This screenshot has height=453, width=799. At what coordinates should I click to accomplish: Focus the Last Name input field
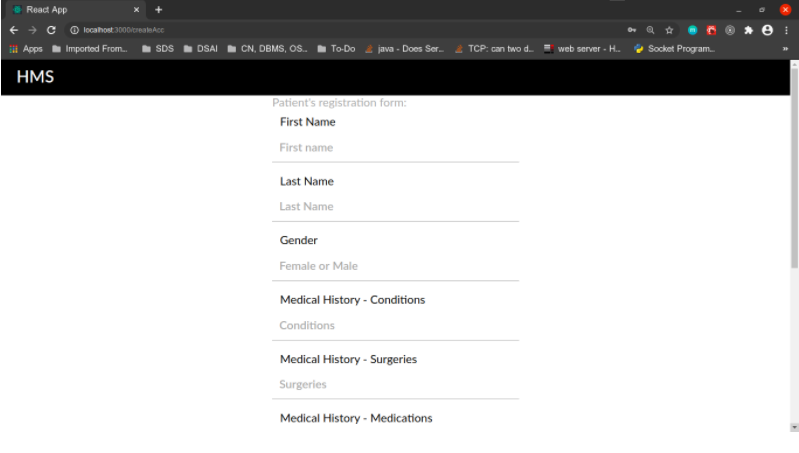tap(395, 207)
